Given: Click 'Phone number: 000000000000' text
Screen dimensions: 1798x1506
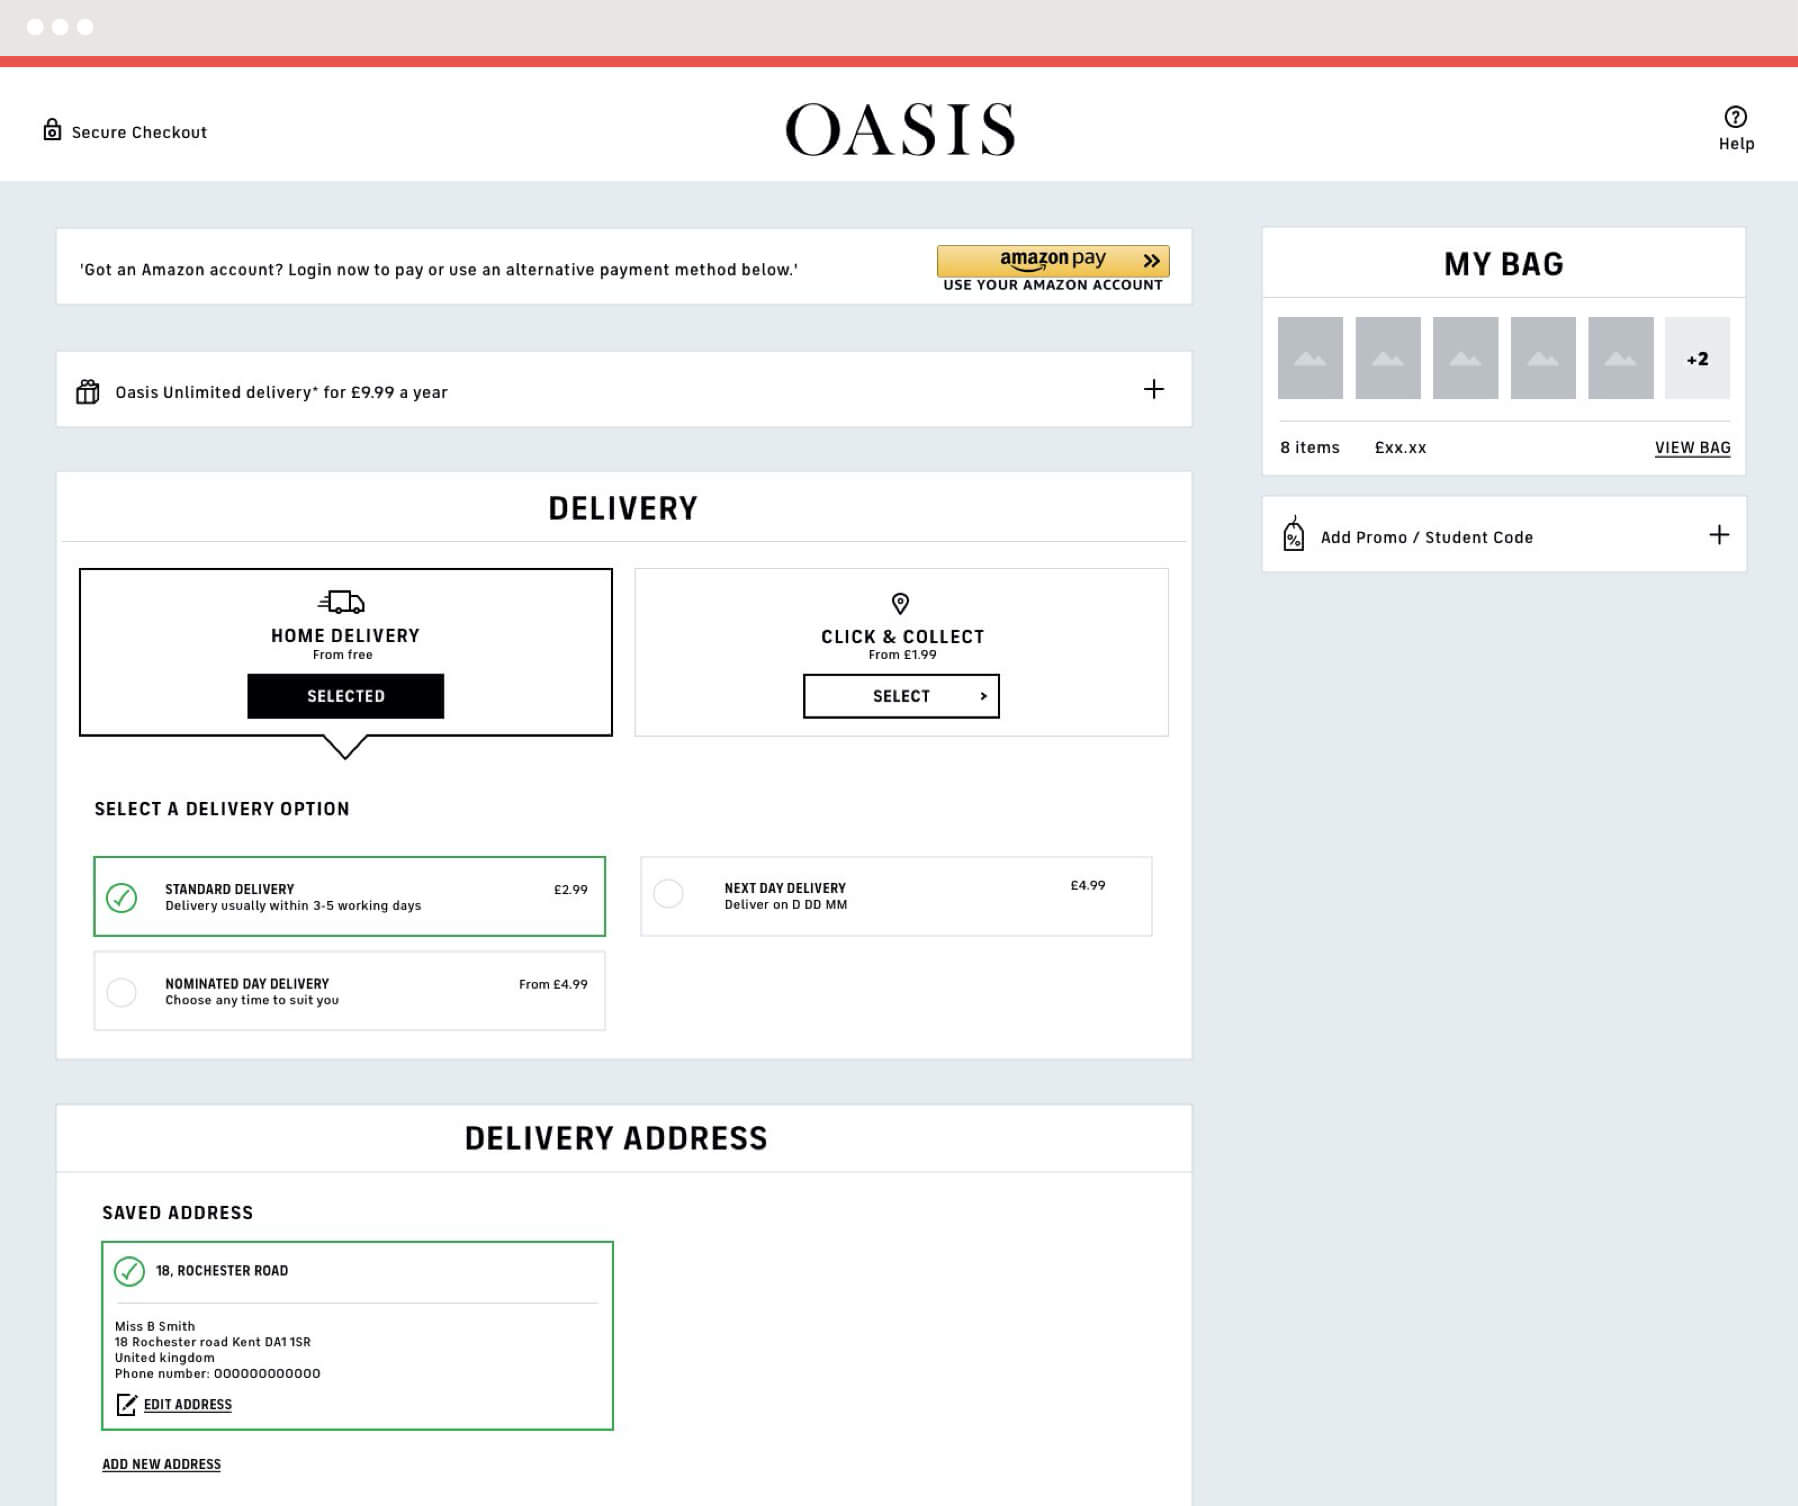Looking at the screenshot, I should 217,1373.
